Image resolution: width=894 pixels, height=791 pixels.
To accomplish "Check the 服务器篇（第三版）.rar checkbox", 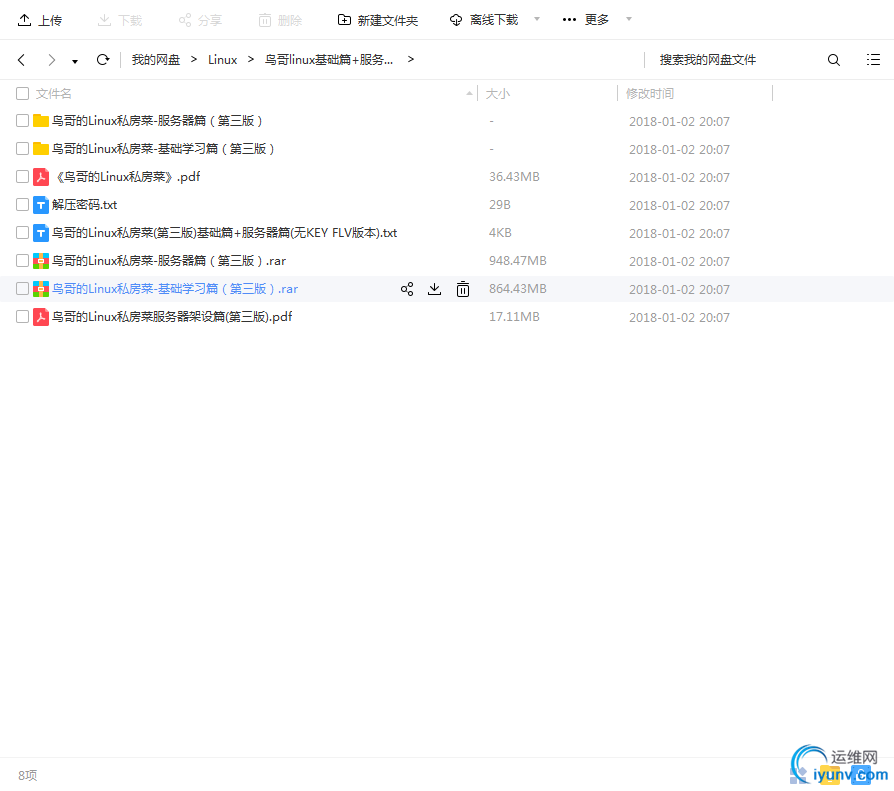I will pos(22,260).
